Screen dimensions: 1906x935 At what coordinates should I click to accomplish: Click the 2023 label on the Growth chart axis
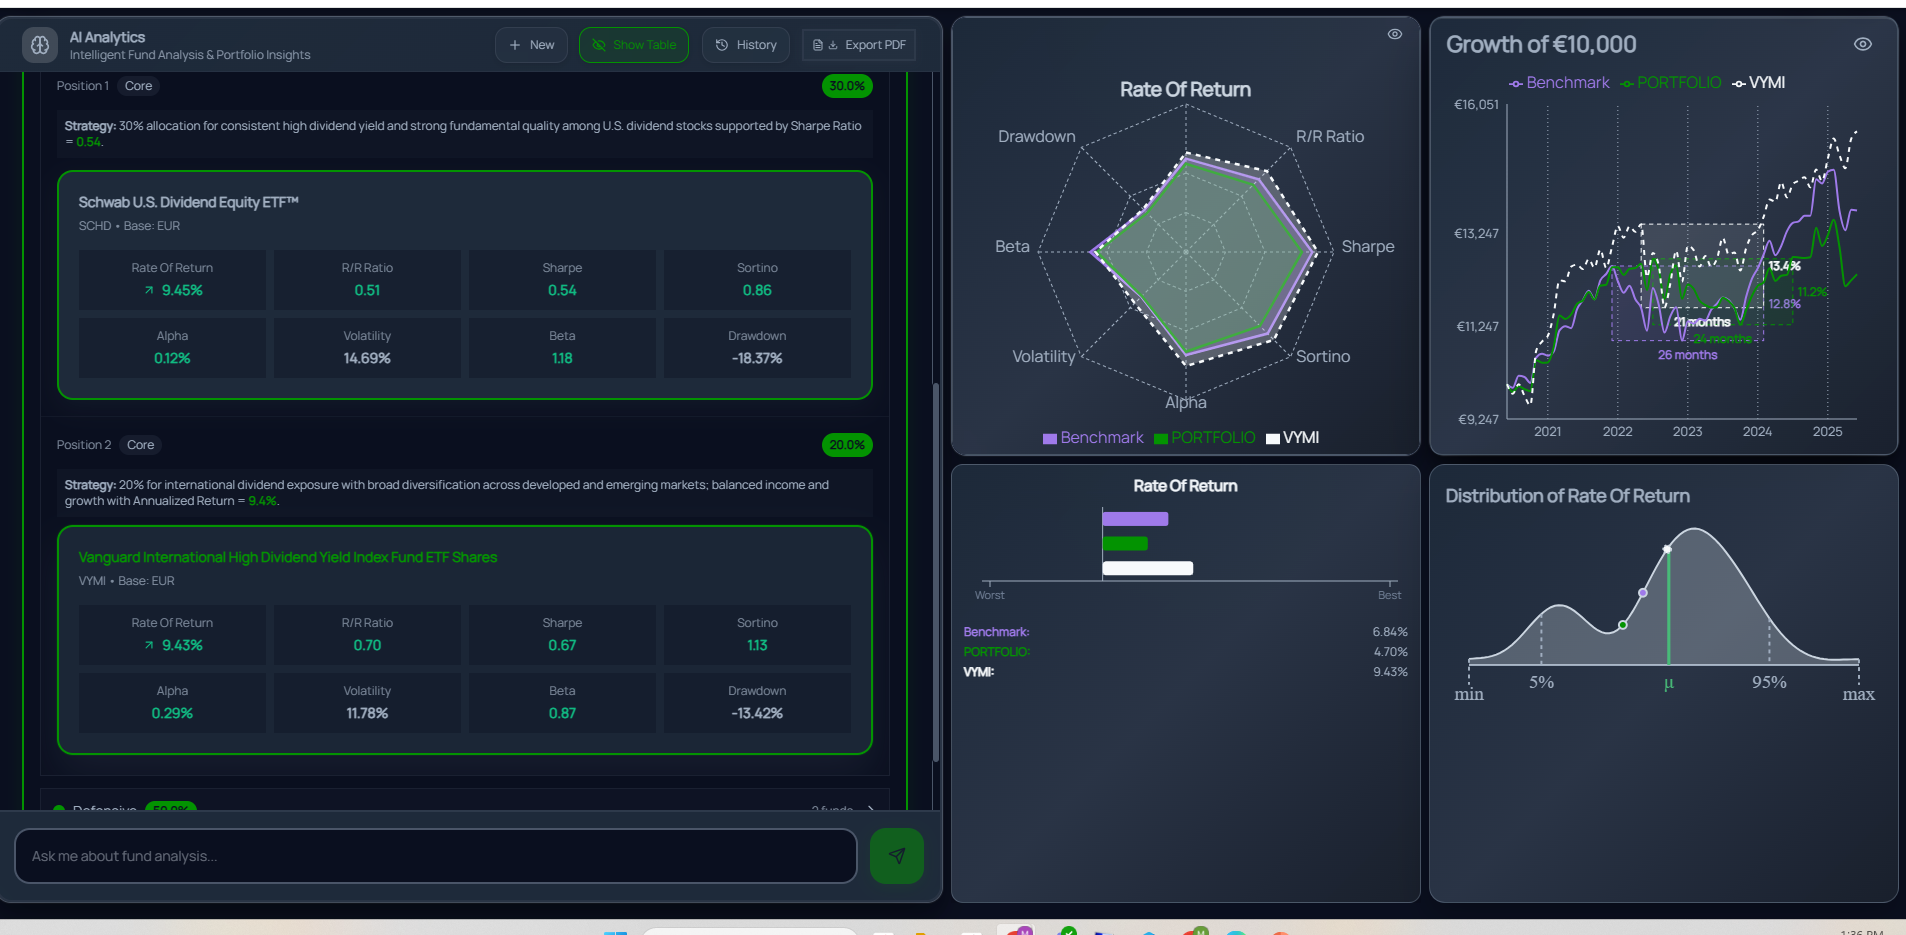click(1687, 432)
